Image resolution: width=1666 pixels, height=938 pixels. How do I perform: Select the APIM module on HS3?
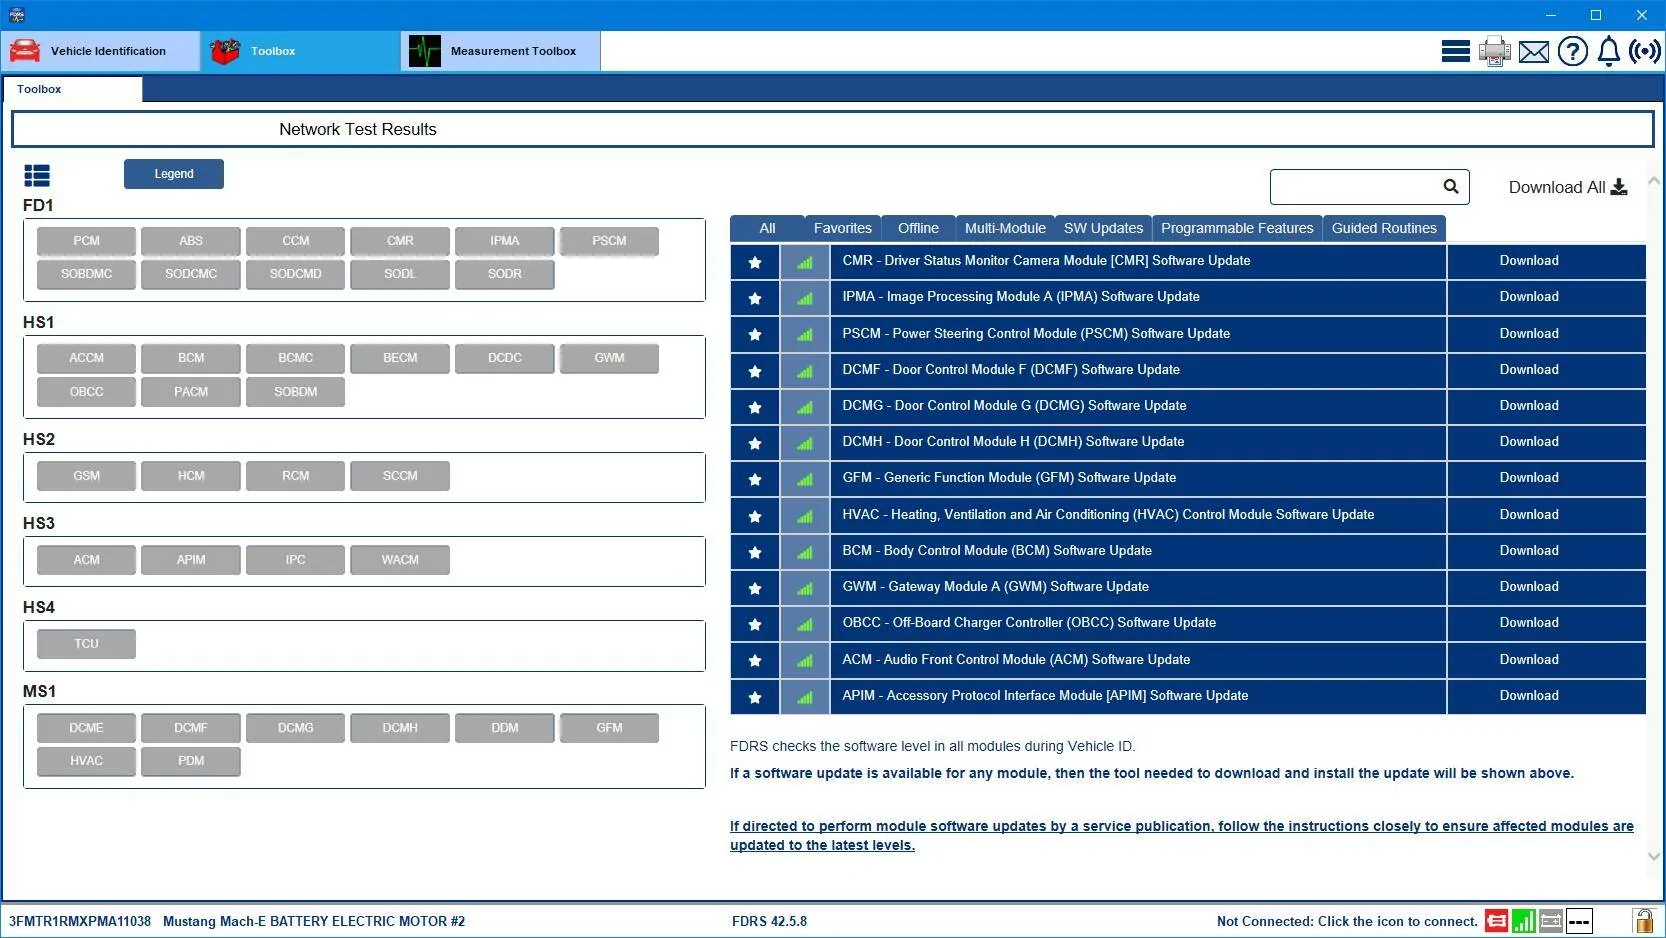pyautogui.click(x=191, y=560)
